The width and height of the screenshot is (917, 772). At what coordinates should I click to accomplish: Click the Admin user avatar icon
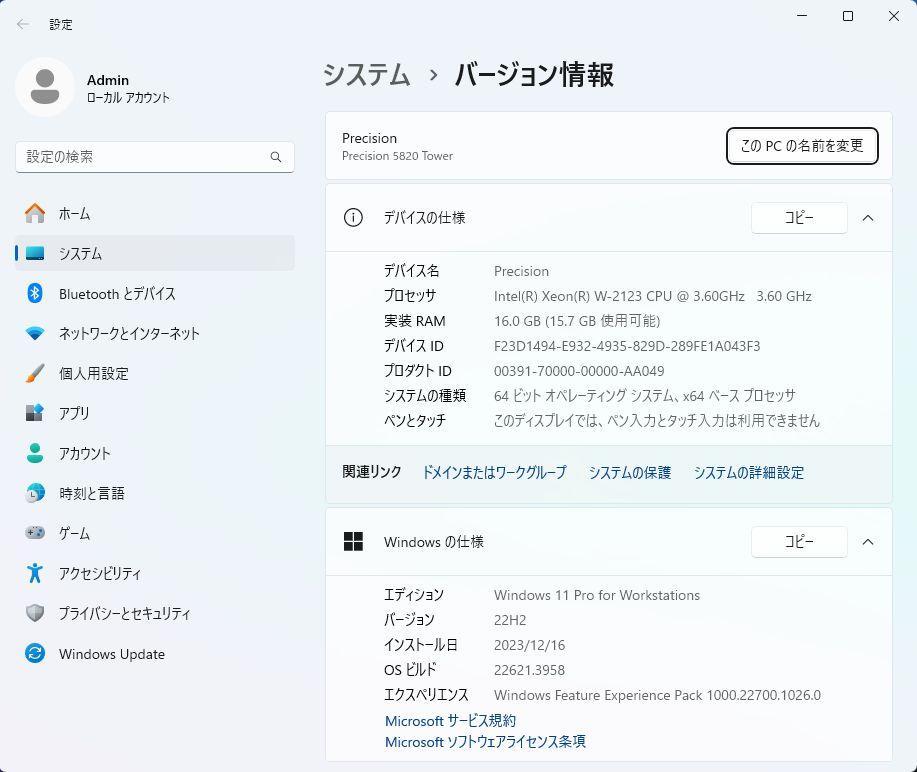click(x=45, y=87)
